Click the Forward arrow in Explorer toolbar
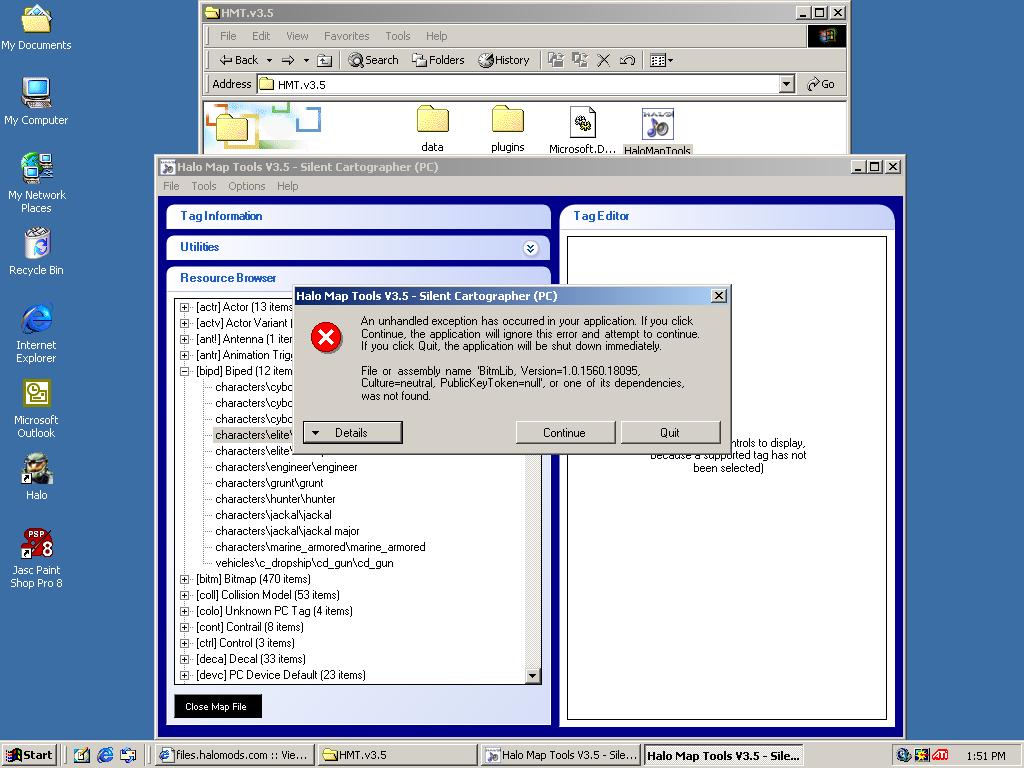Screen dimensions: 1024x768 pyautogui.click(x=288, y=60)
